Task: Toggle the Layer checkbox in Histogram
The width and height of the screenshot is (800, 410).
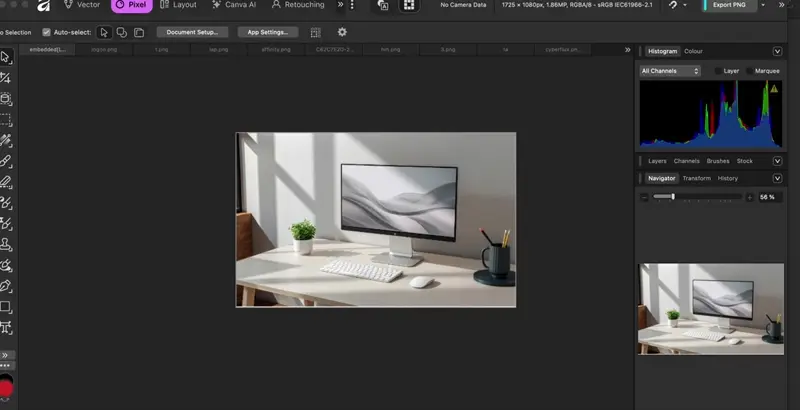Action: click(x=718, y=71)
